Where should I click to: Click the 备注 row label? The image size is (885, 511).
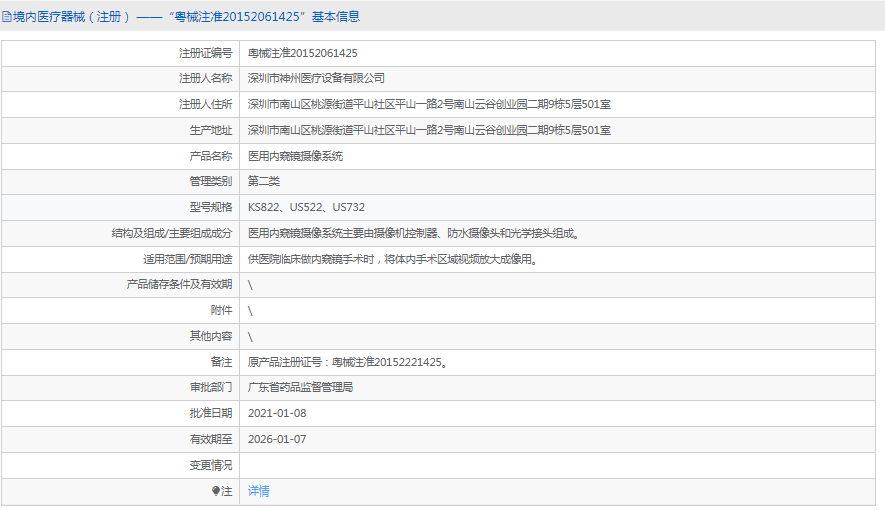pyautogui.click(x=221, y=362)
